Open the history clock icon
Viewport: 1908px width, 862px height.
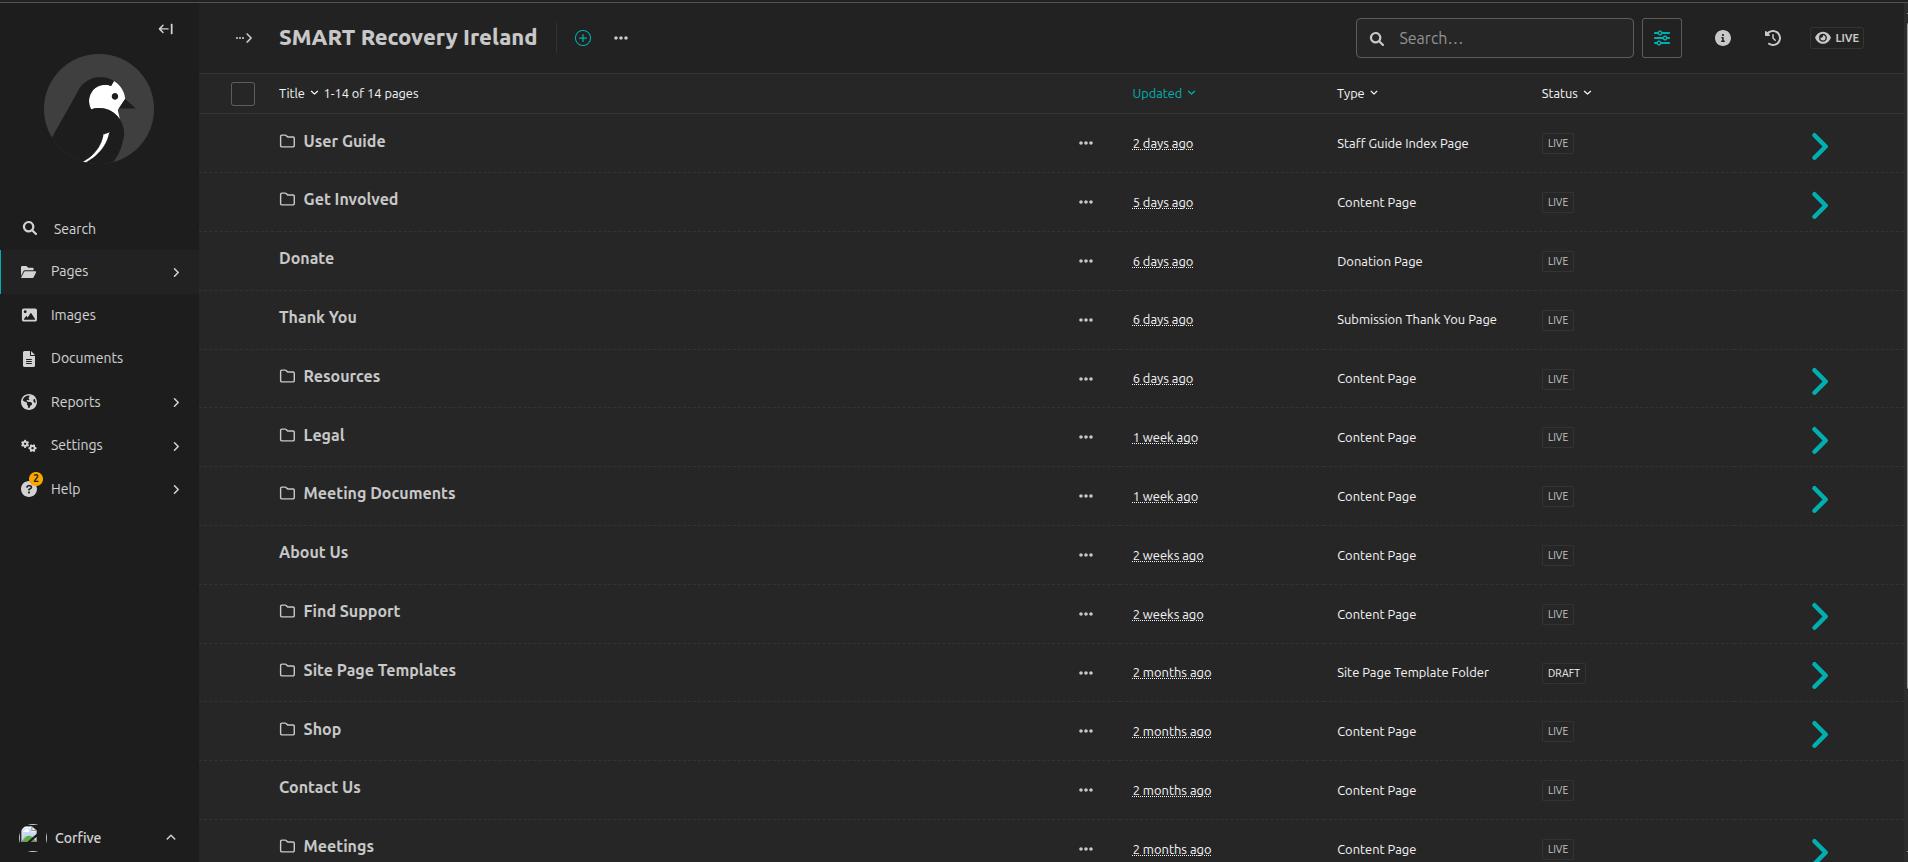click(1772, 38)
